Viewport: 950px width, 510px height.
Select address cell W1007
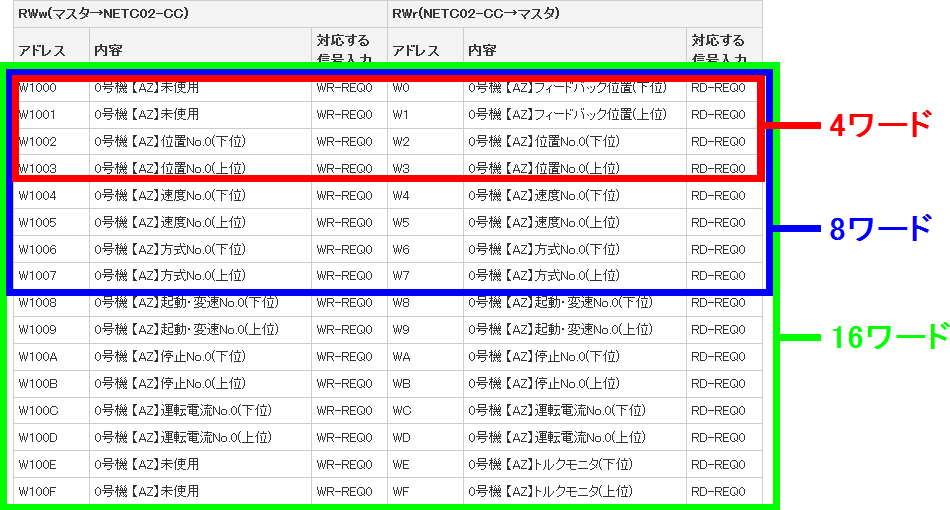[51, 276]
